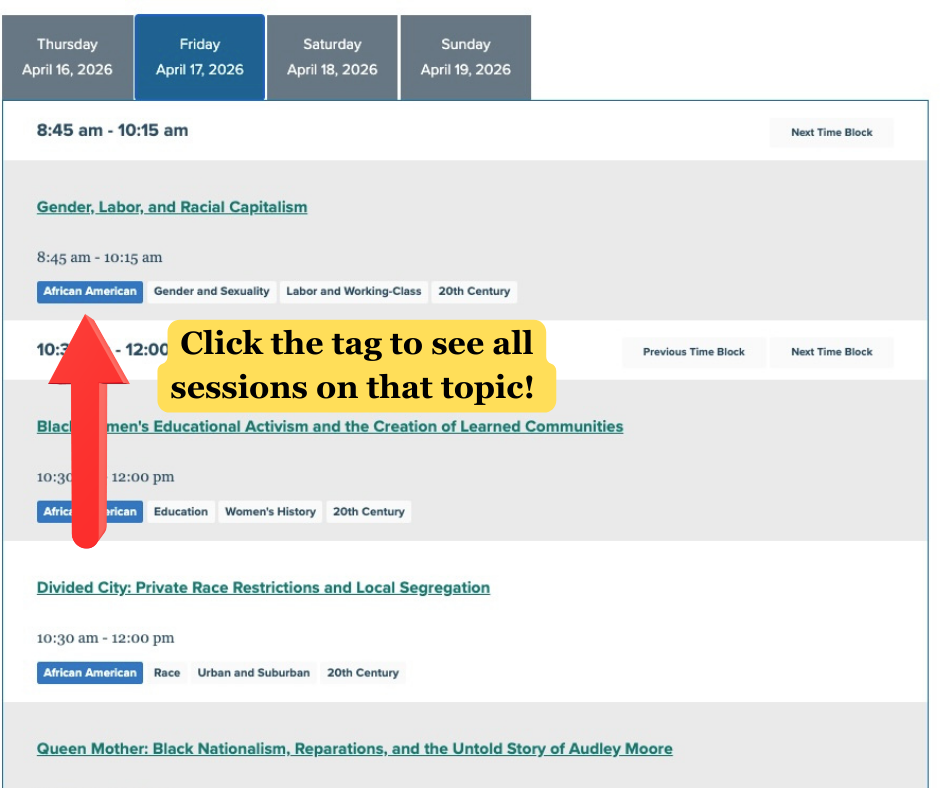Image resolution: width=940 pixels, height=788 pixels.
Task: Open the Queen Mother session link
Action: pos(354,748)
